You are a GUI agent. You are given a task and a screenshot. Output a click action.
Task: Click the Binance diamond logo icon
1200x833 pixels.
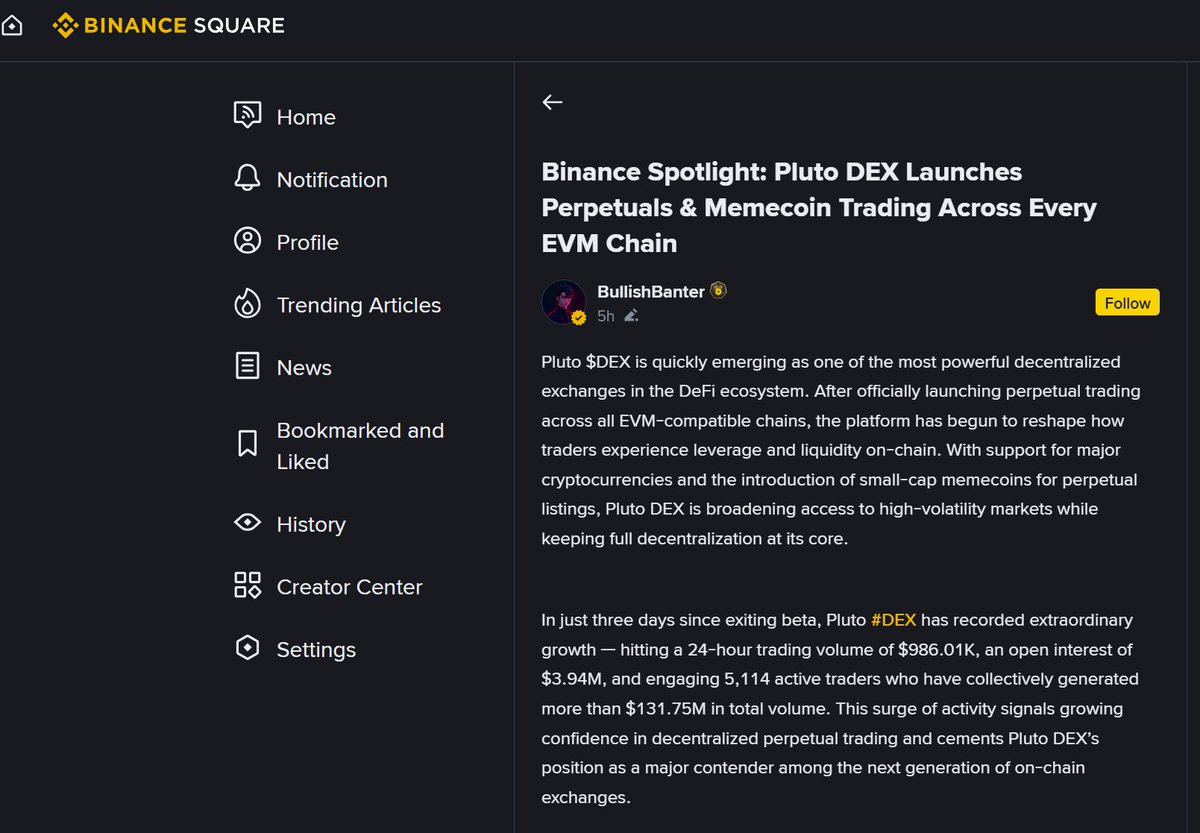[x=65, y=25]
